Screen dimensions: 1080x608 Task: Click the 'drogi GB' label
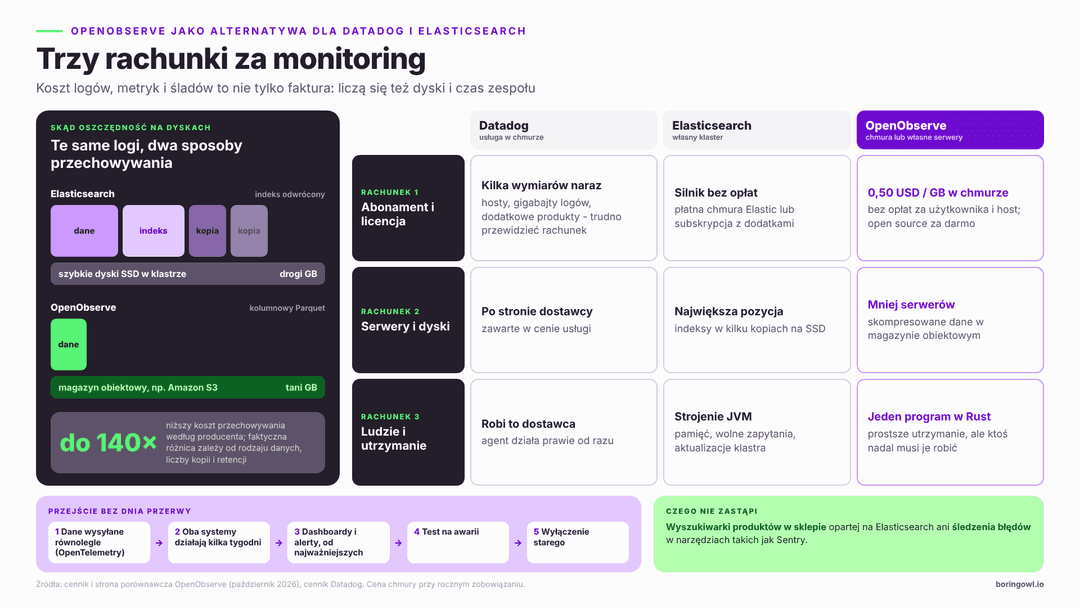pyautogui.click(x=298, y=273)
